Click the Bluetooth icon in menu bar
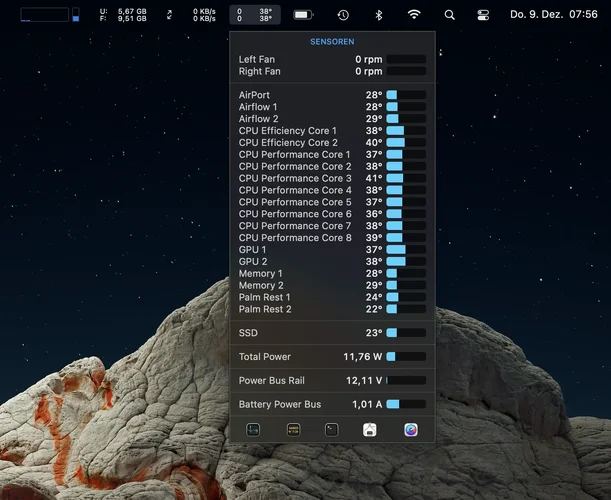The image size is (611, 500). 378,15
